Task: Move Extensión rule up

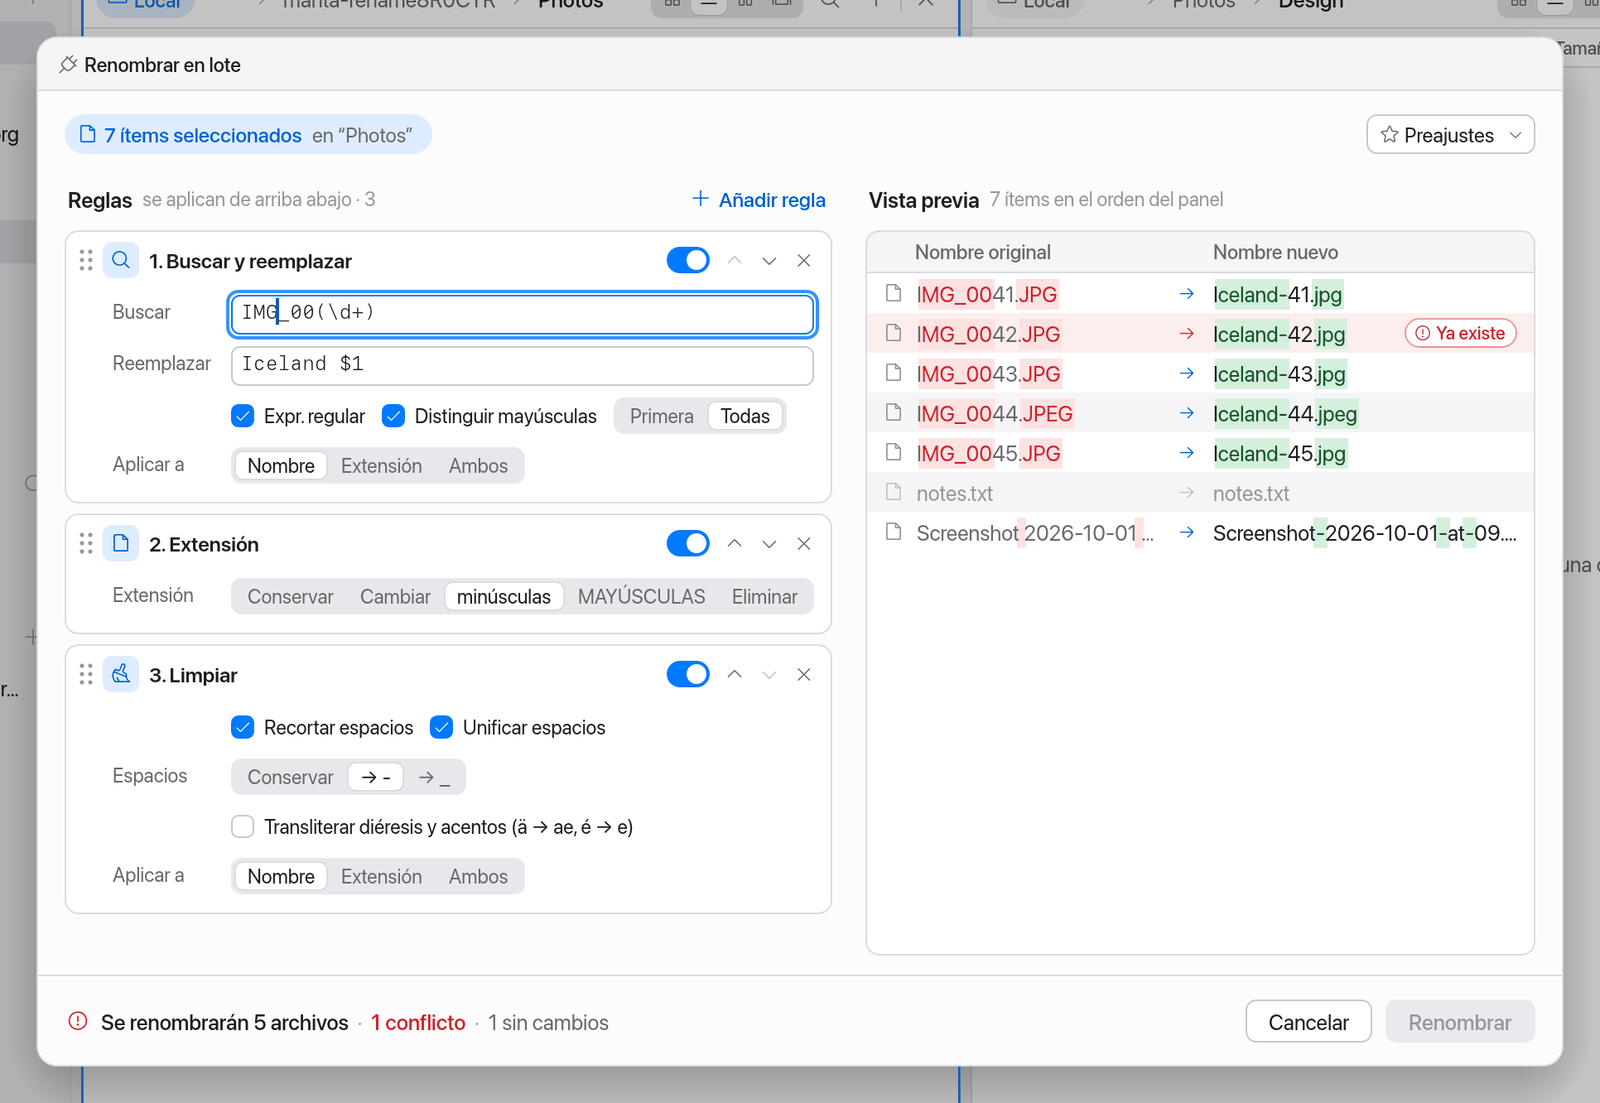Action: (x=735, y=544)
